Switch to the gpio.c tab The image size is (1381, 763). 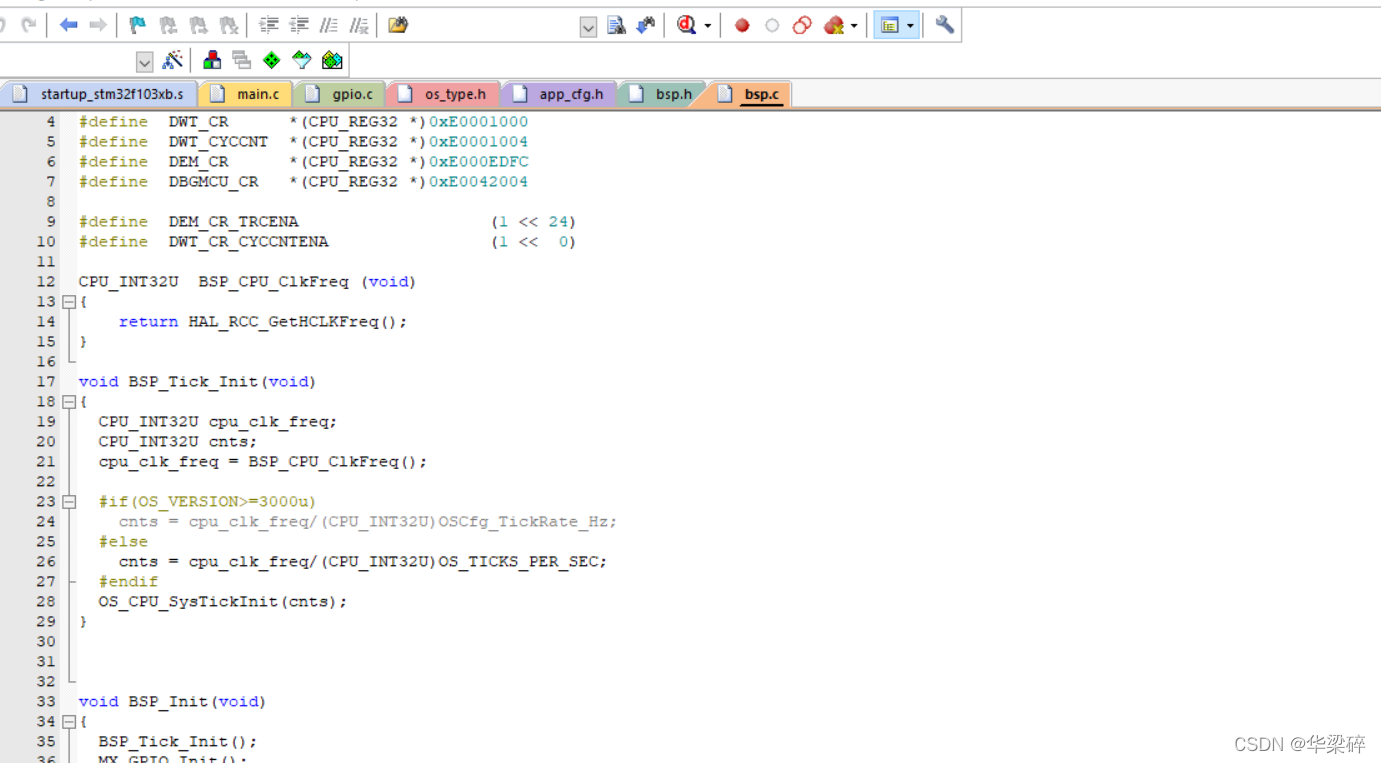[x=340, y=94]
